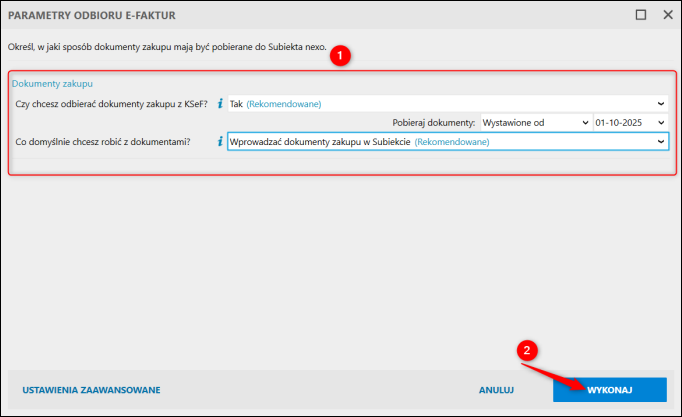682x417 pixels.
Task: Open the 01-10-2025 date picker
Action: 631,123
